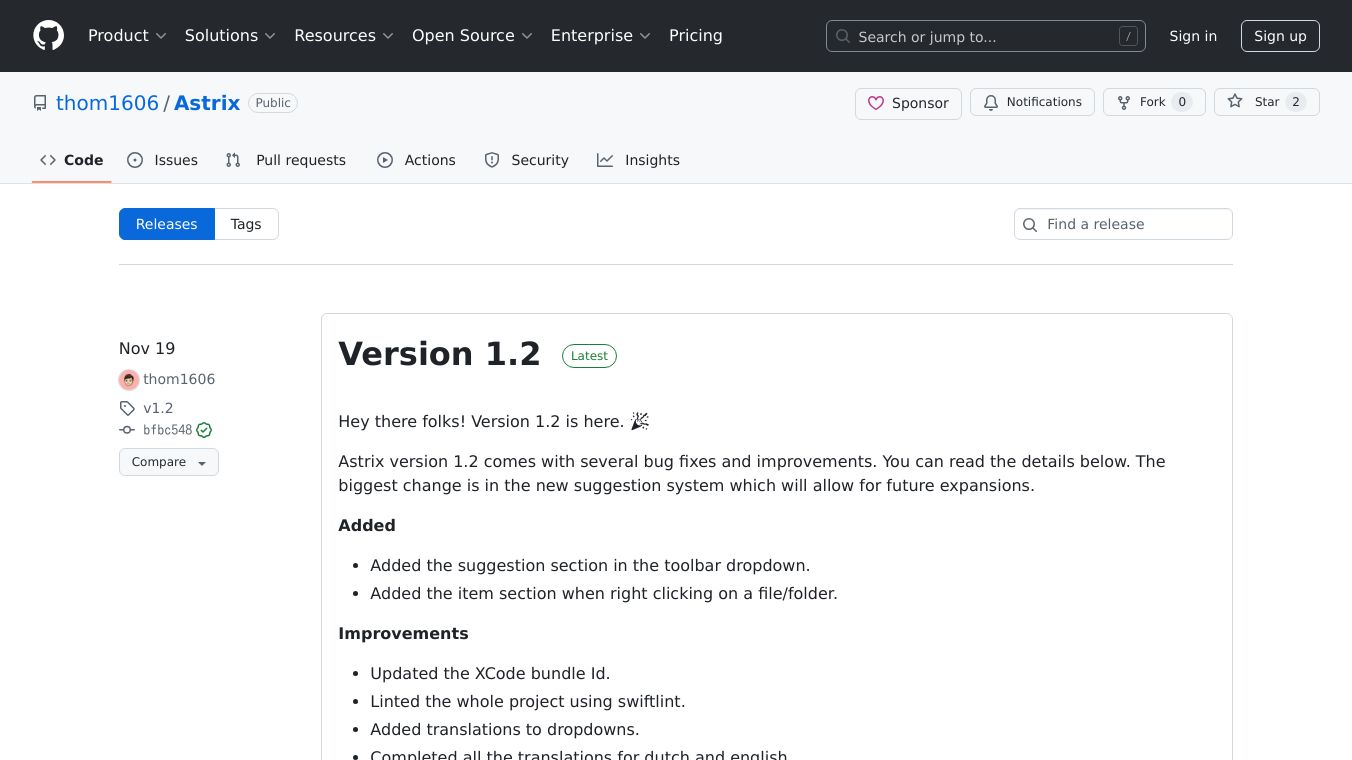Open the Product menu dropdown
Screen dimensions: 1352x760
coord(127,36)
